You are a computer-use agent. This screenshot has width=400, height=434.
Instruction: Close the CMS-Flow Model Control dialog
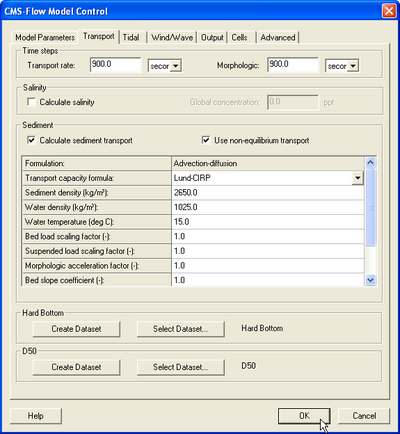click(389, 11)
